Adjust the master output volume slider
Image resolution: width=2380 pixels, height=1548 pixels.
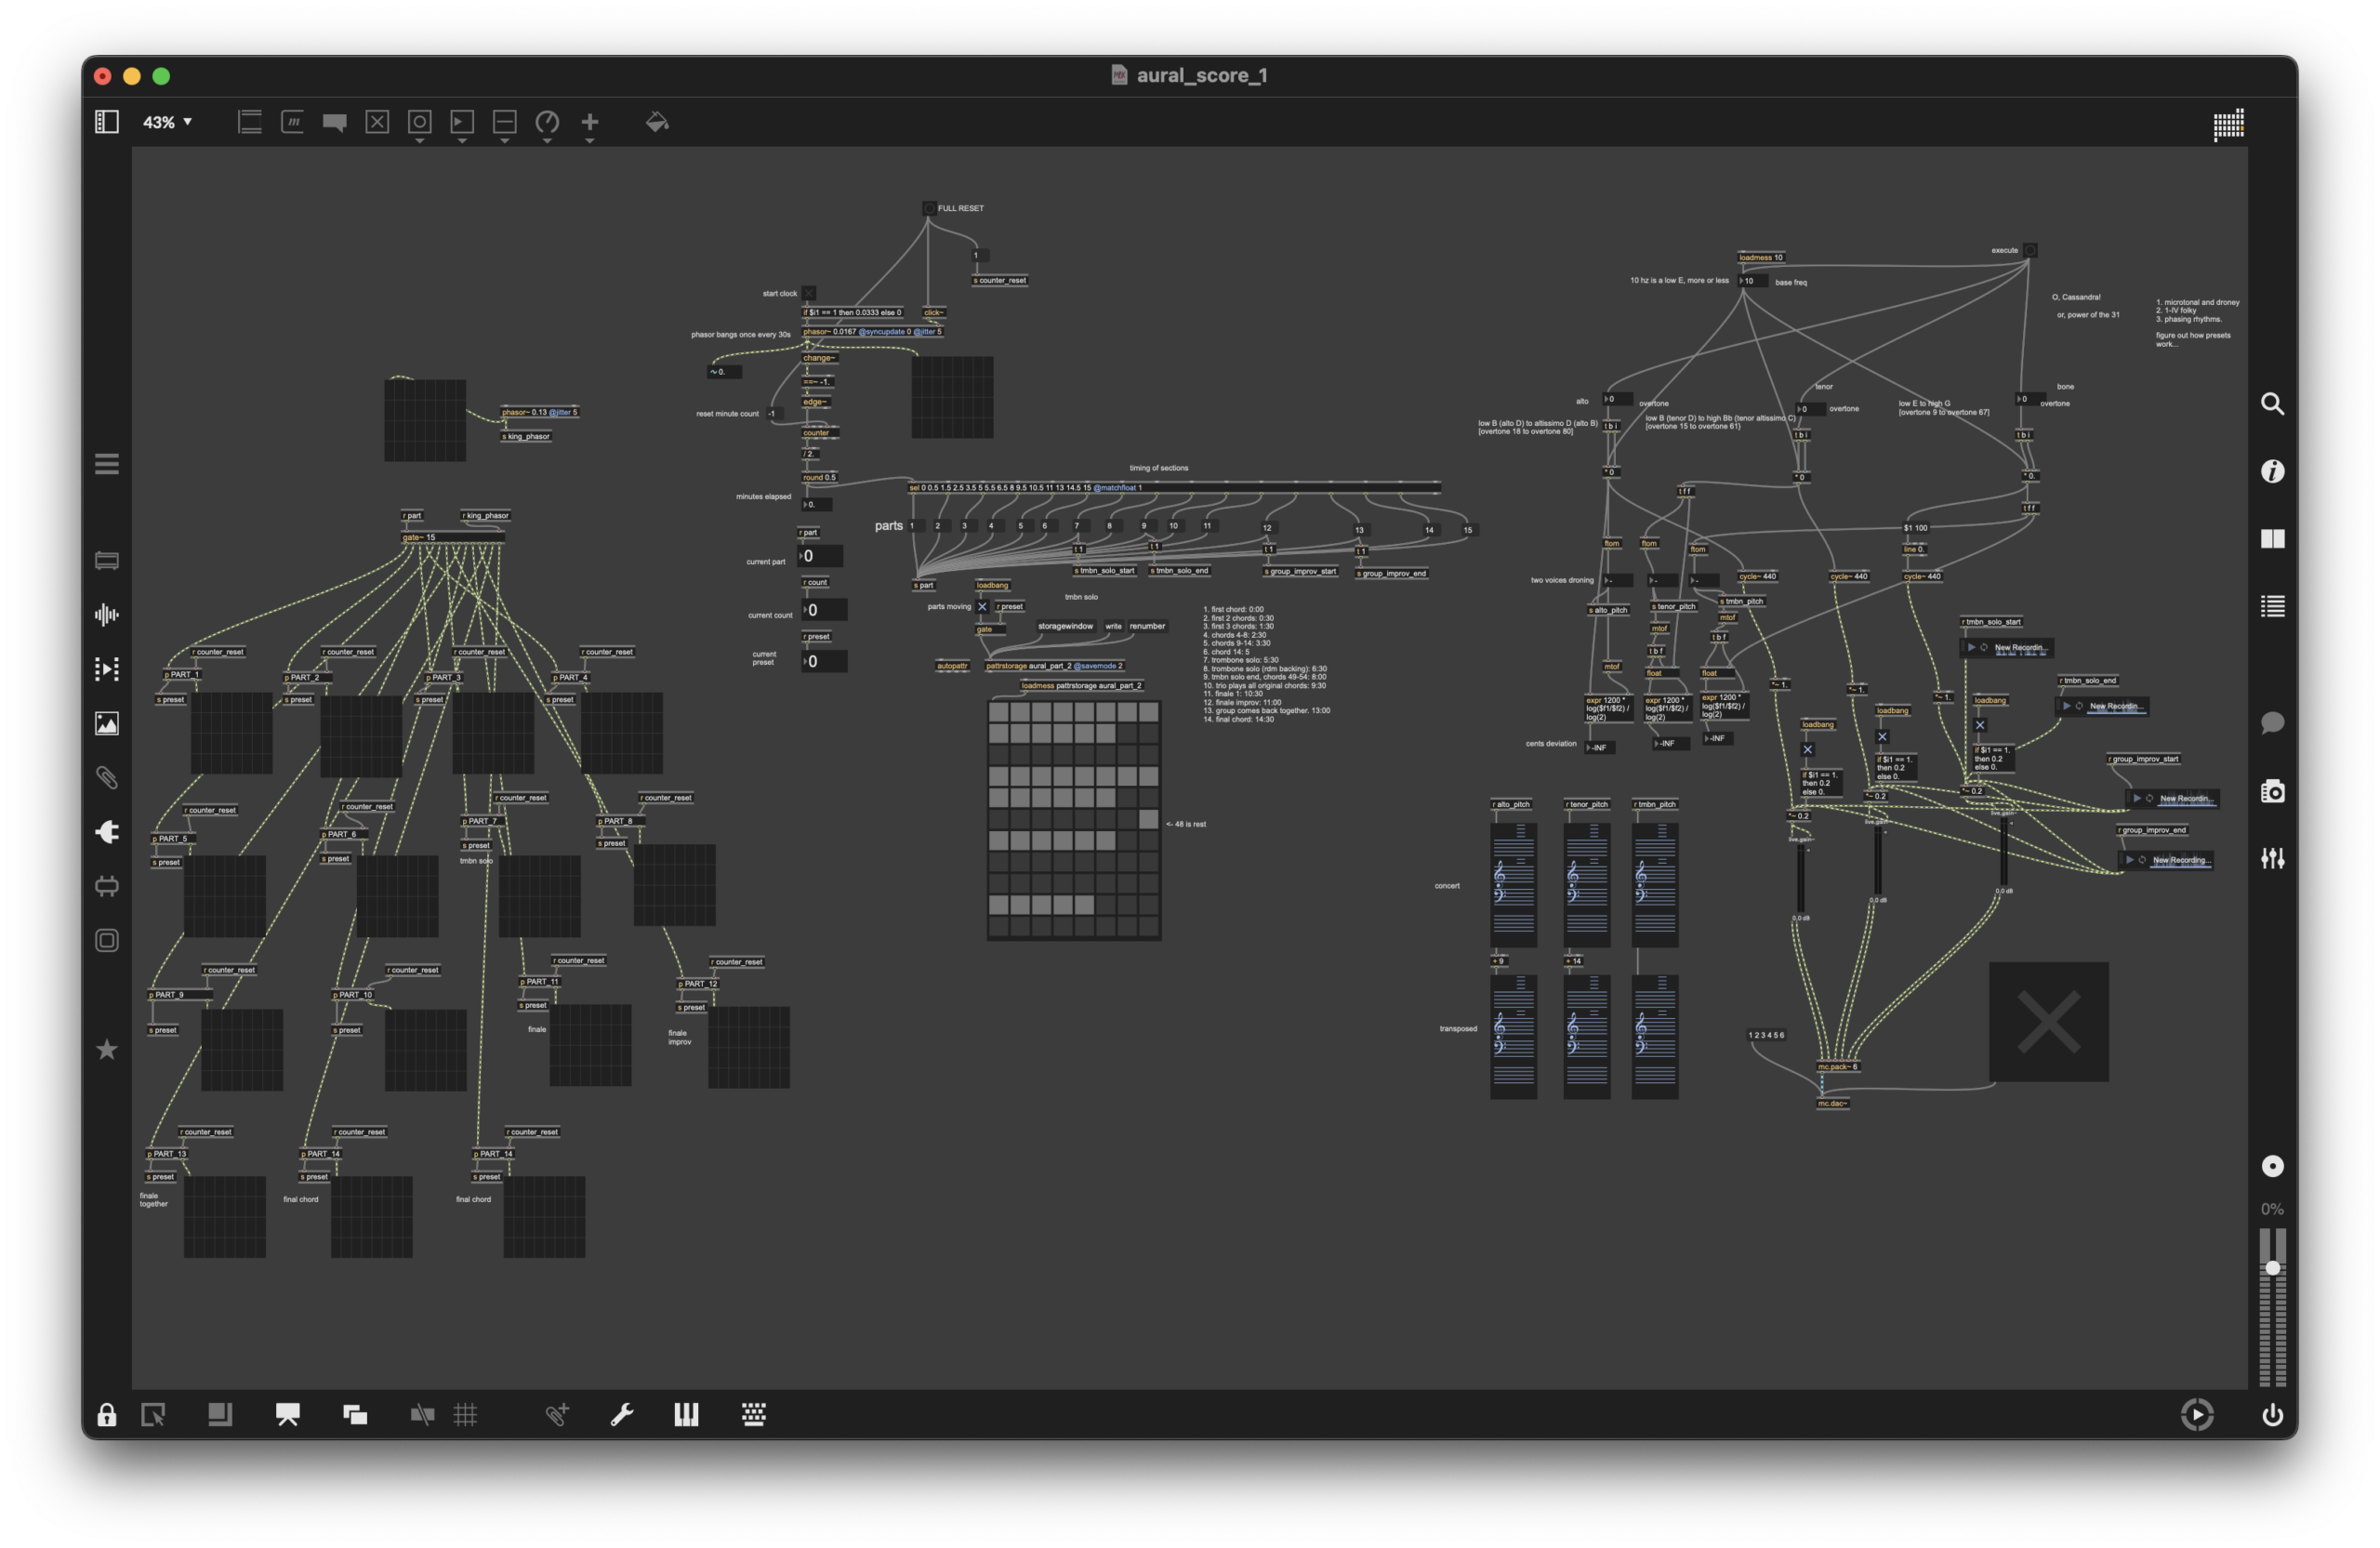pyautogui.click(x=2272, y=1268)
